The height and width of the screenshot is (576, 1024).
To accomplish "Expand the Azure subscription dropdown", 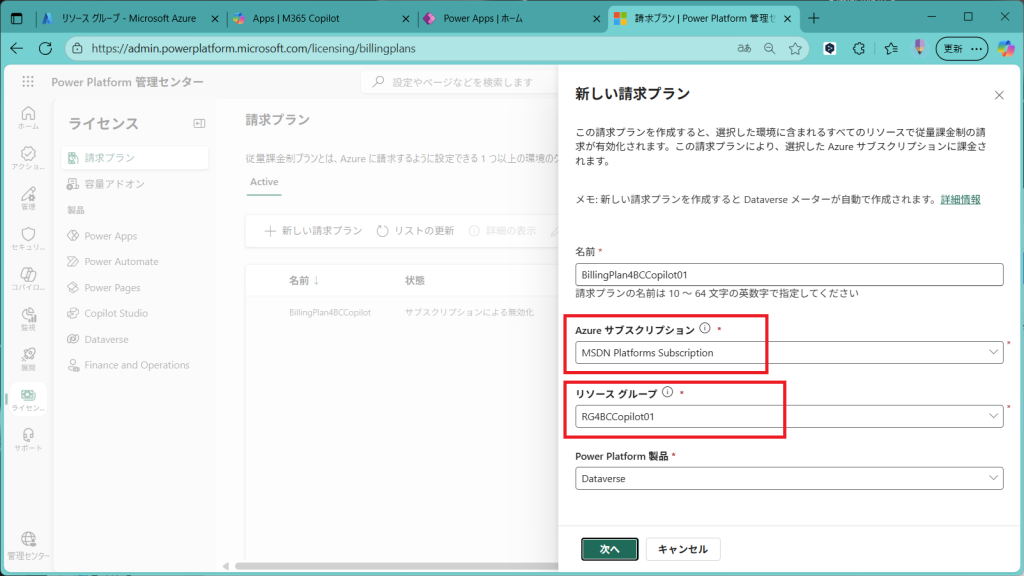I will (992, 352).
